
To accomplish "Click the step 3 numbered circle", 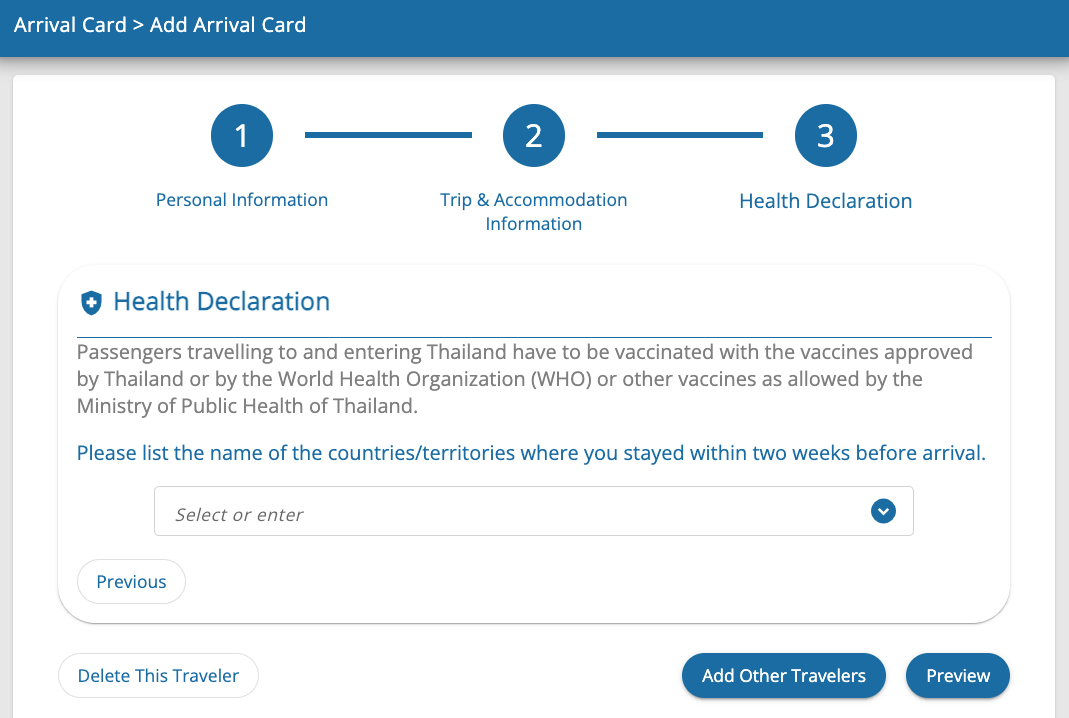I will point(825,135).
